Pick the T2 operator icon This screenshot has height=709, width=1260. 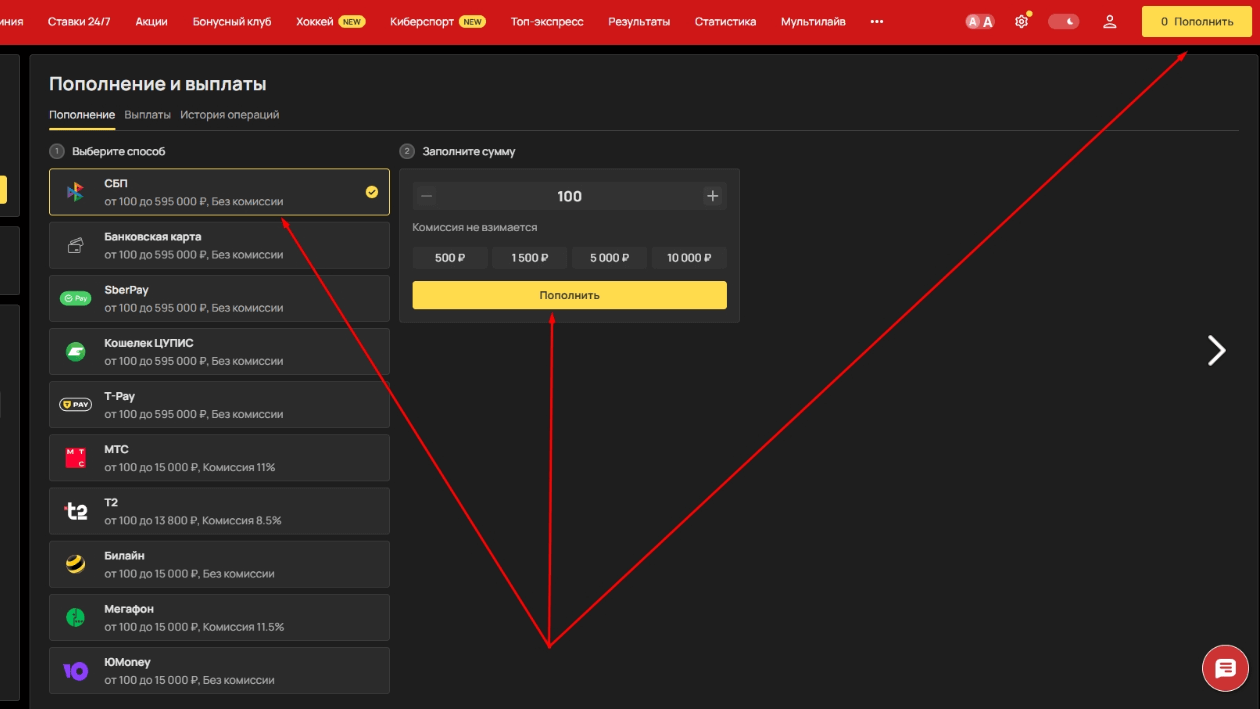76,511
